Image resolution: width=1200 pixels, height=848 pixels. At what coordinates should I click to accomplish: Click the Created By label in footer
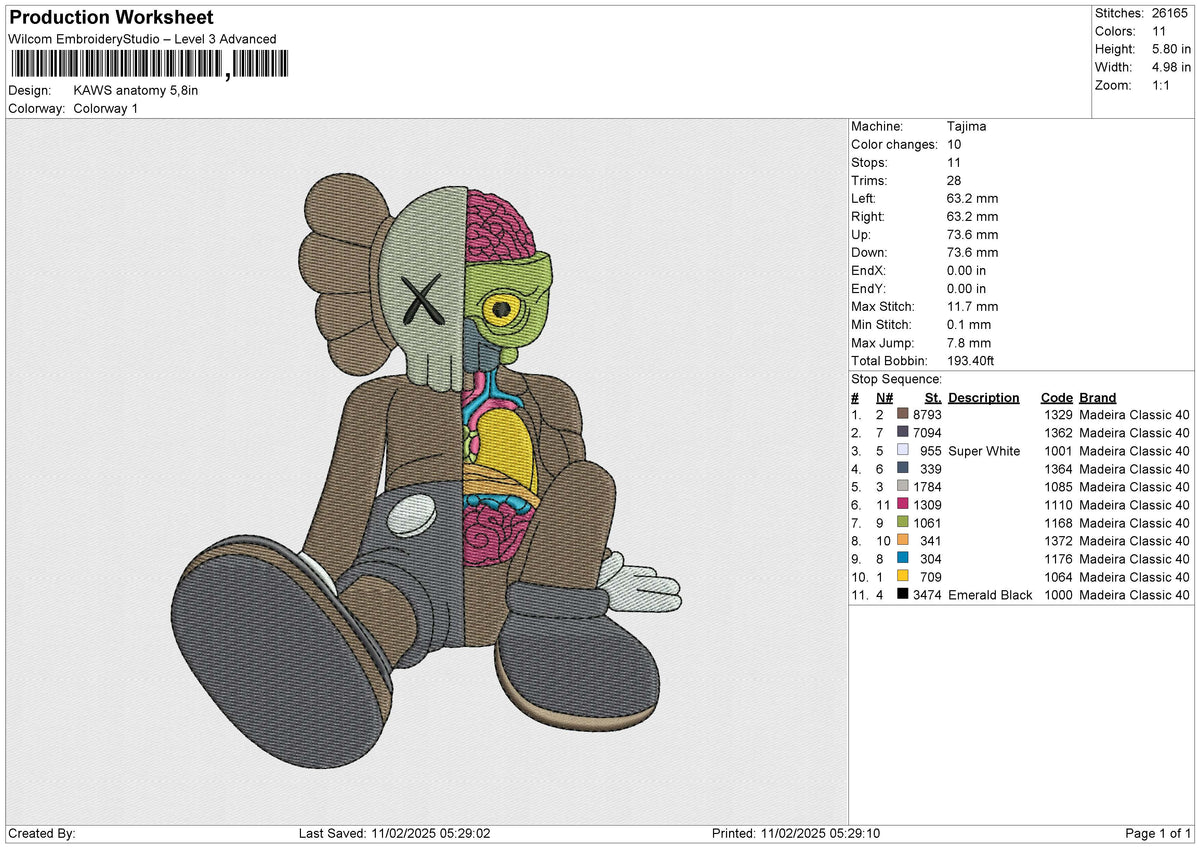pos(41,833)
